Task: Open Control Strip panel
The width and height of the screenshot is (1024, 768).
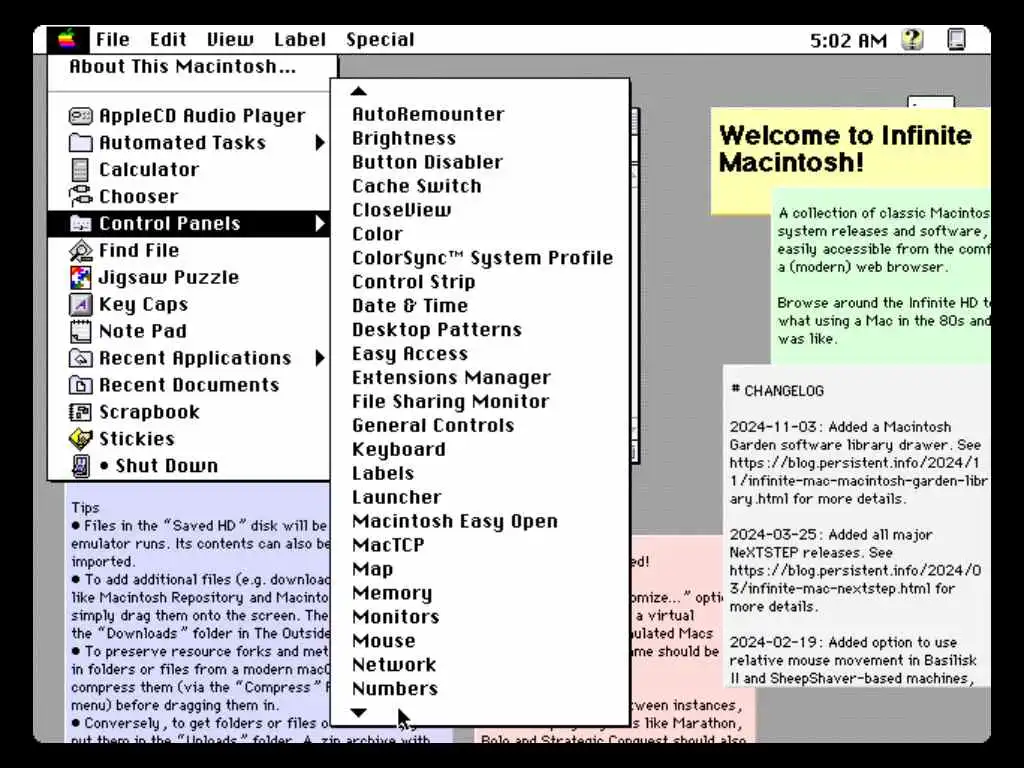Action: pyautogui.click(x=413, y=282)
